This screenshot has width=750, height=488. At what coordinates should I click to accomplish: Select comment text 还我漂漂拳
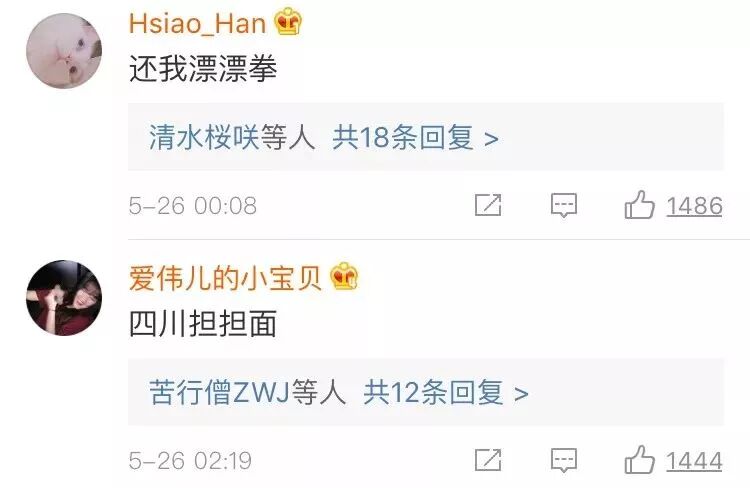point(203,69)
